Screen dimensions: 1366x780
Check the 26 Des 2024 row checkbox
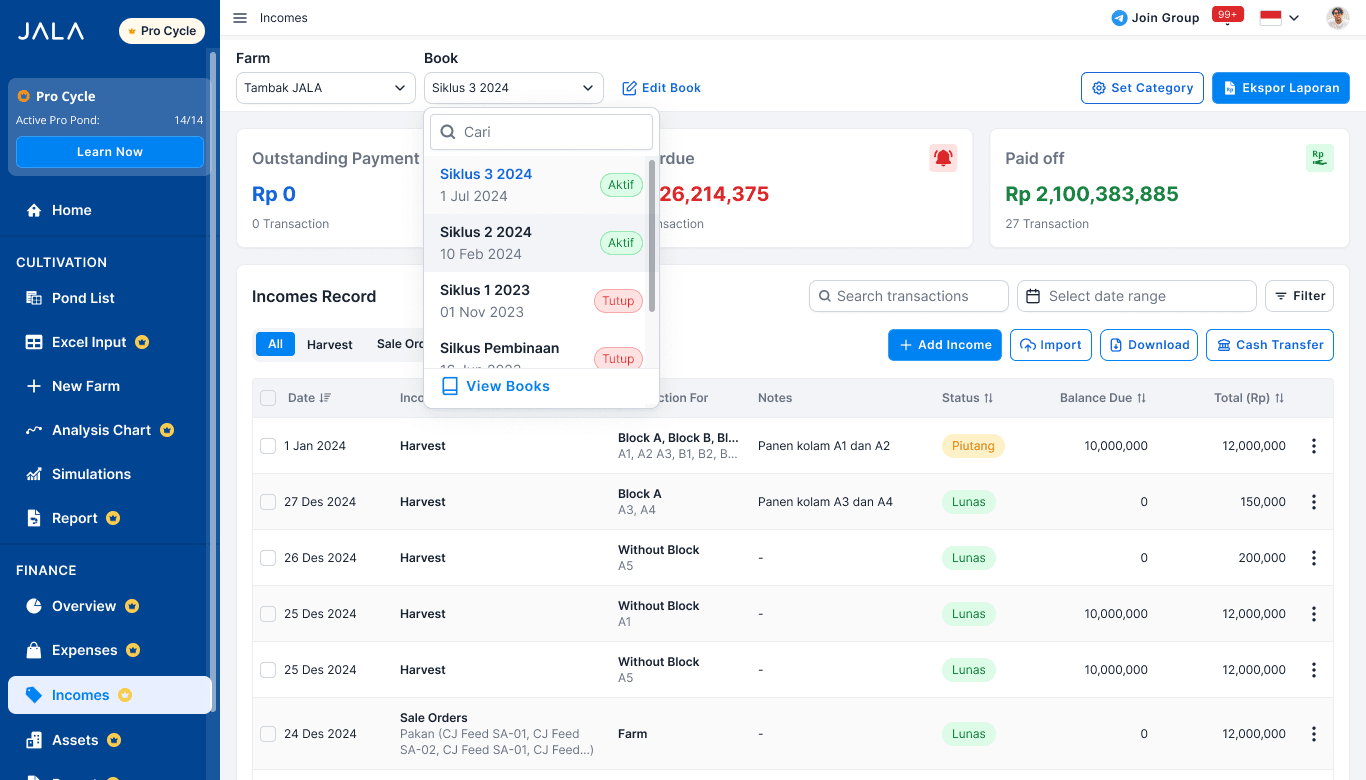click(268, 558)
